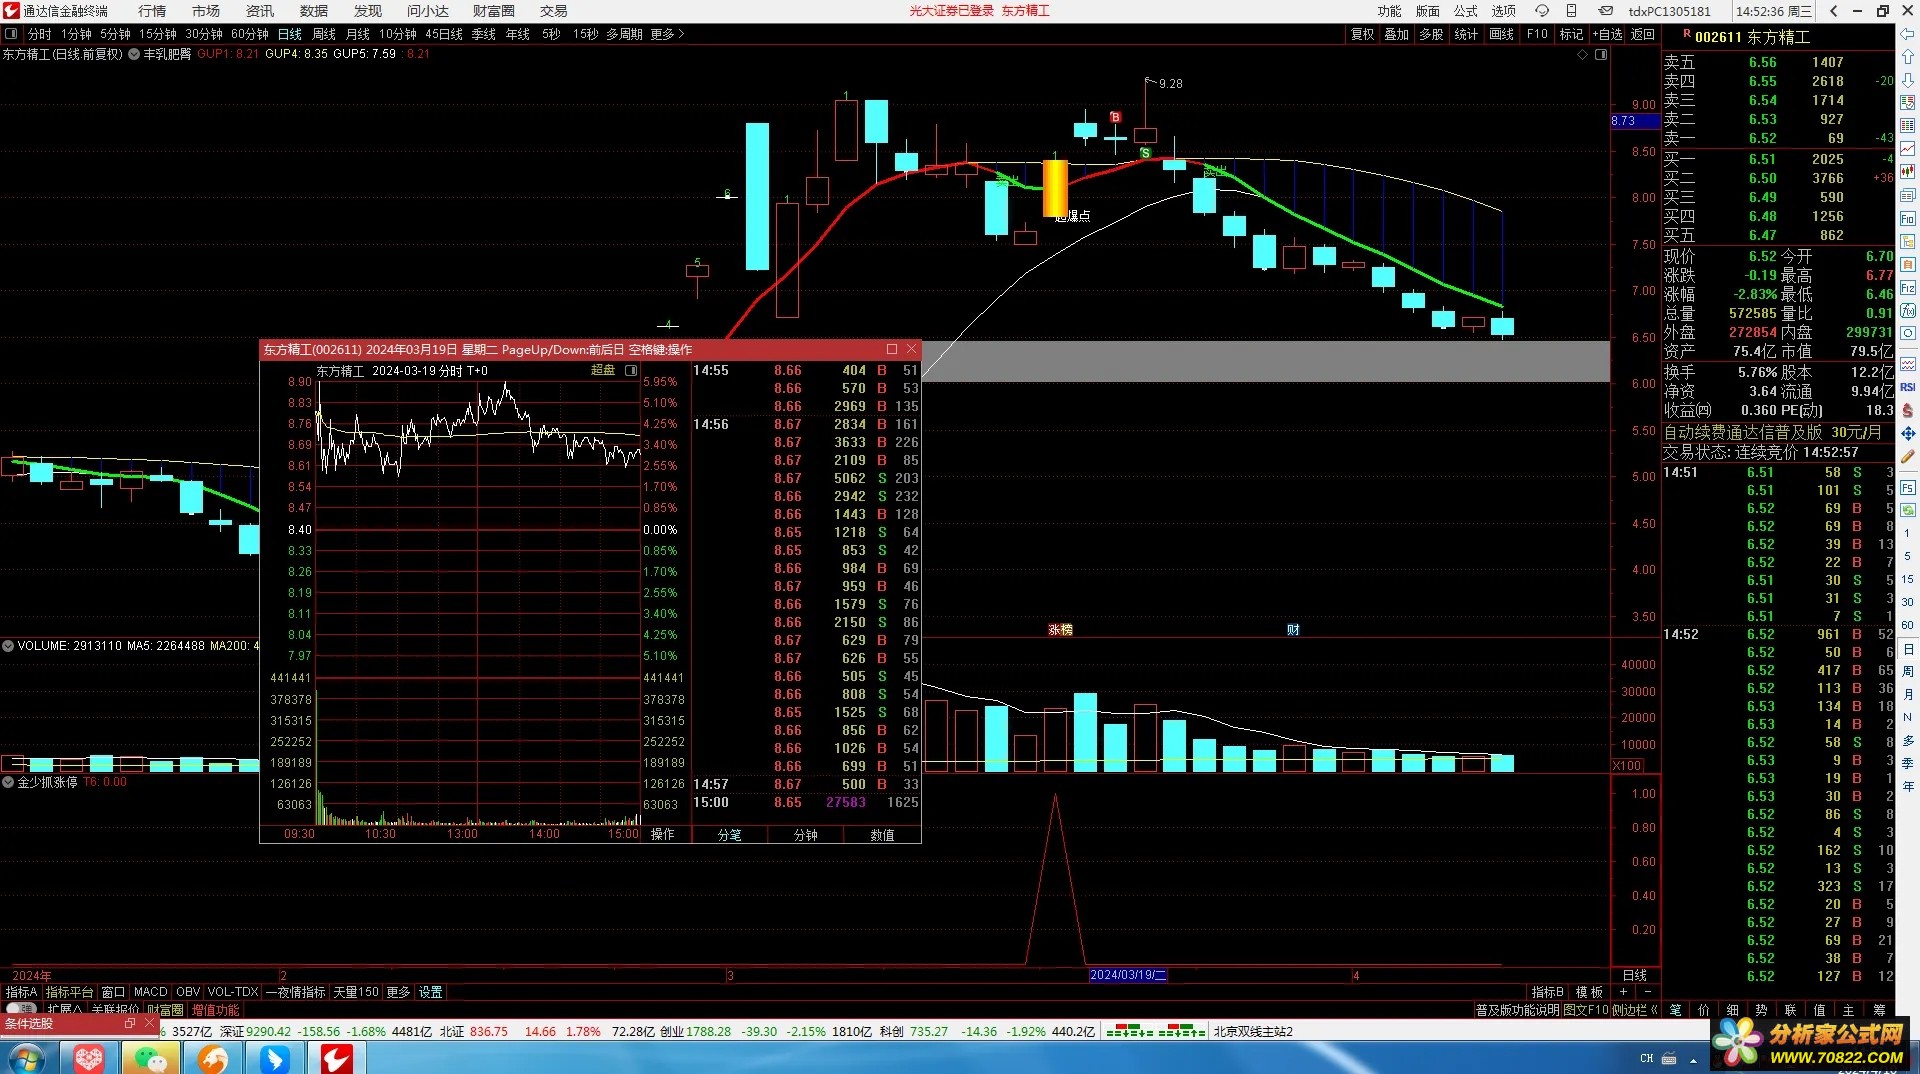The image size is (1920, 1074).
Task: Open the mobile phone icon in title bar
Action: (x=1572, y=11)
